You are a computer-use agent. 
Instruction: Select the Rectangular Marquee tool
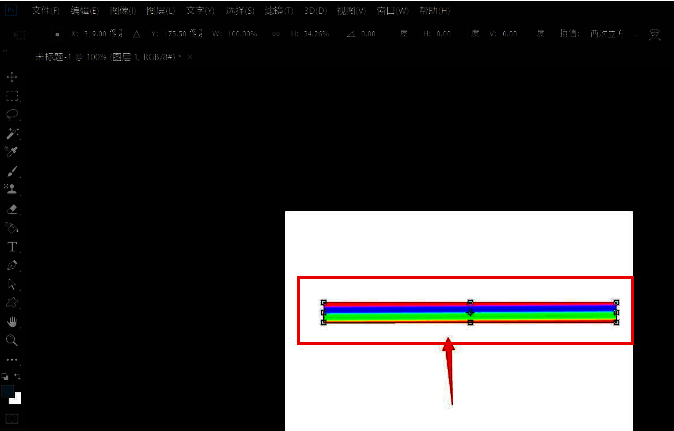12,96
